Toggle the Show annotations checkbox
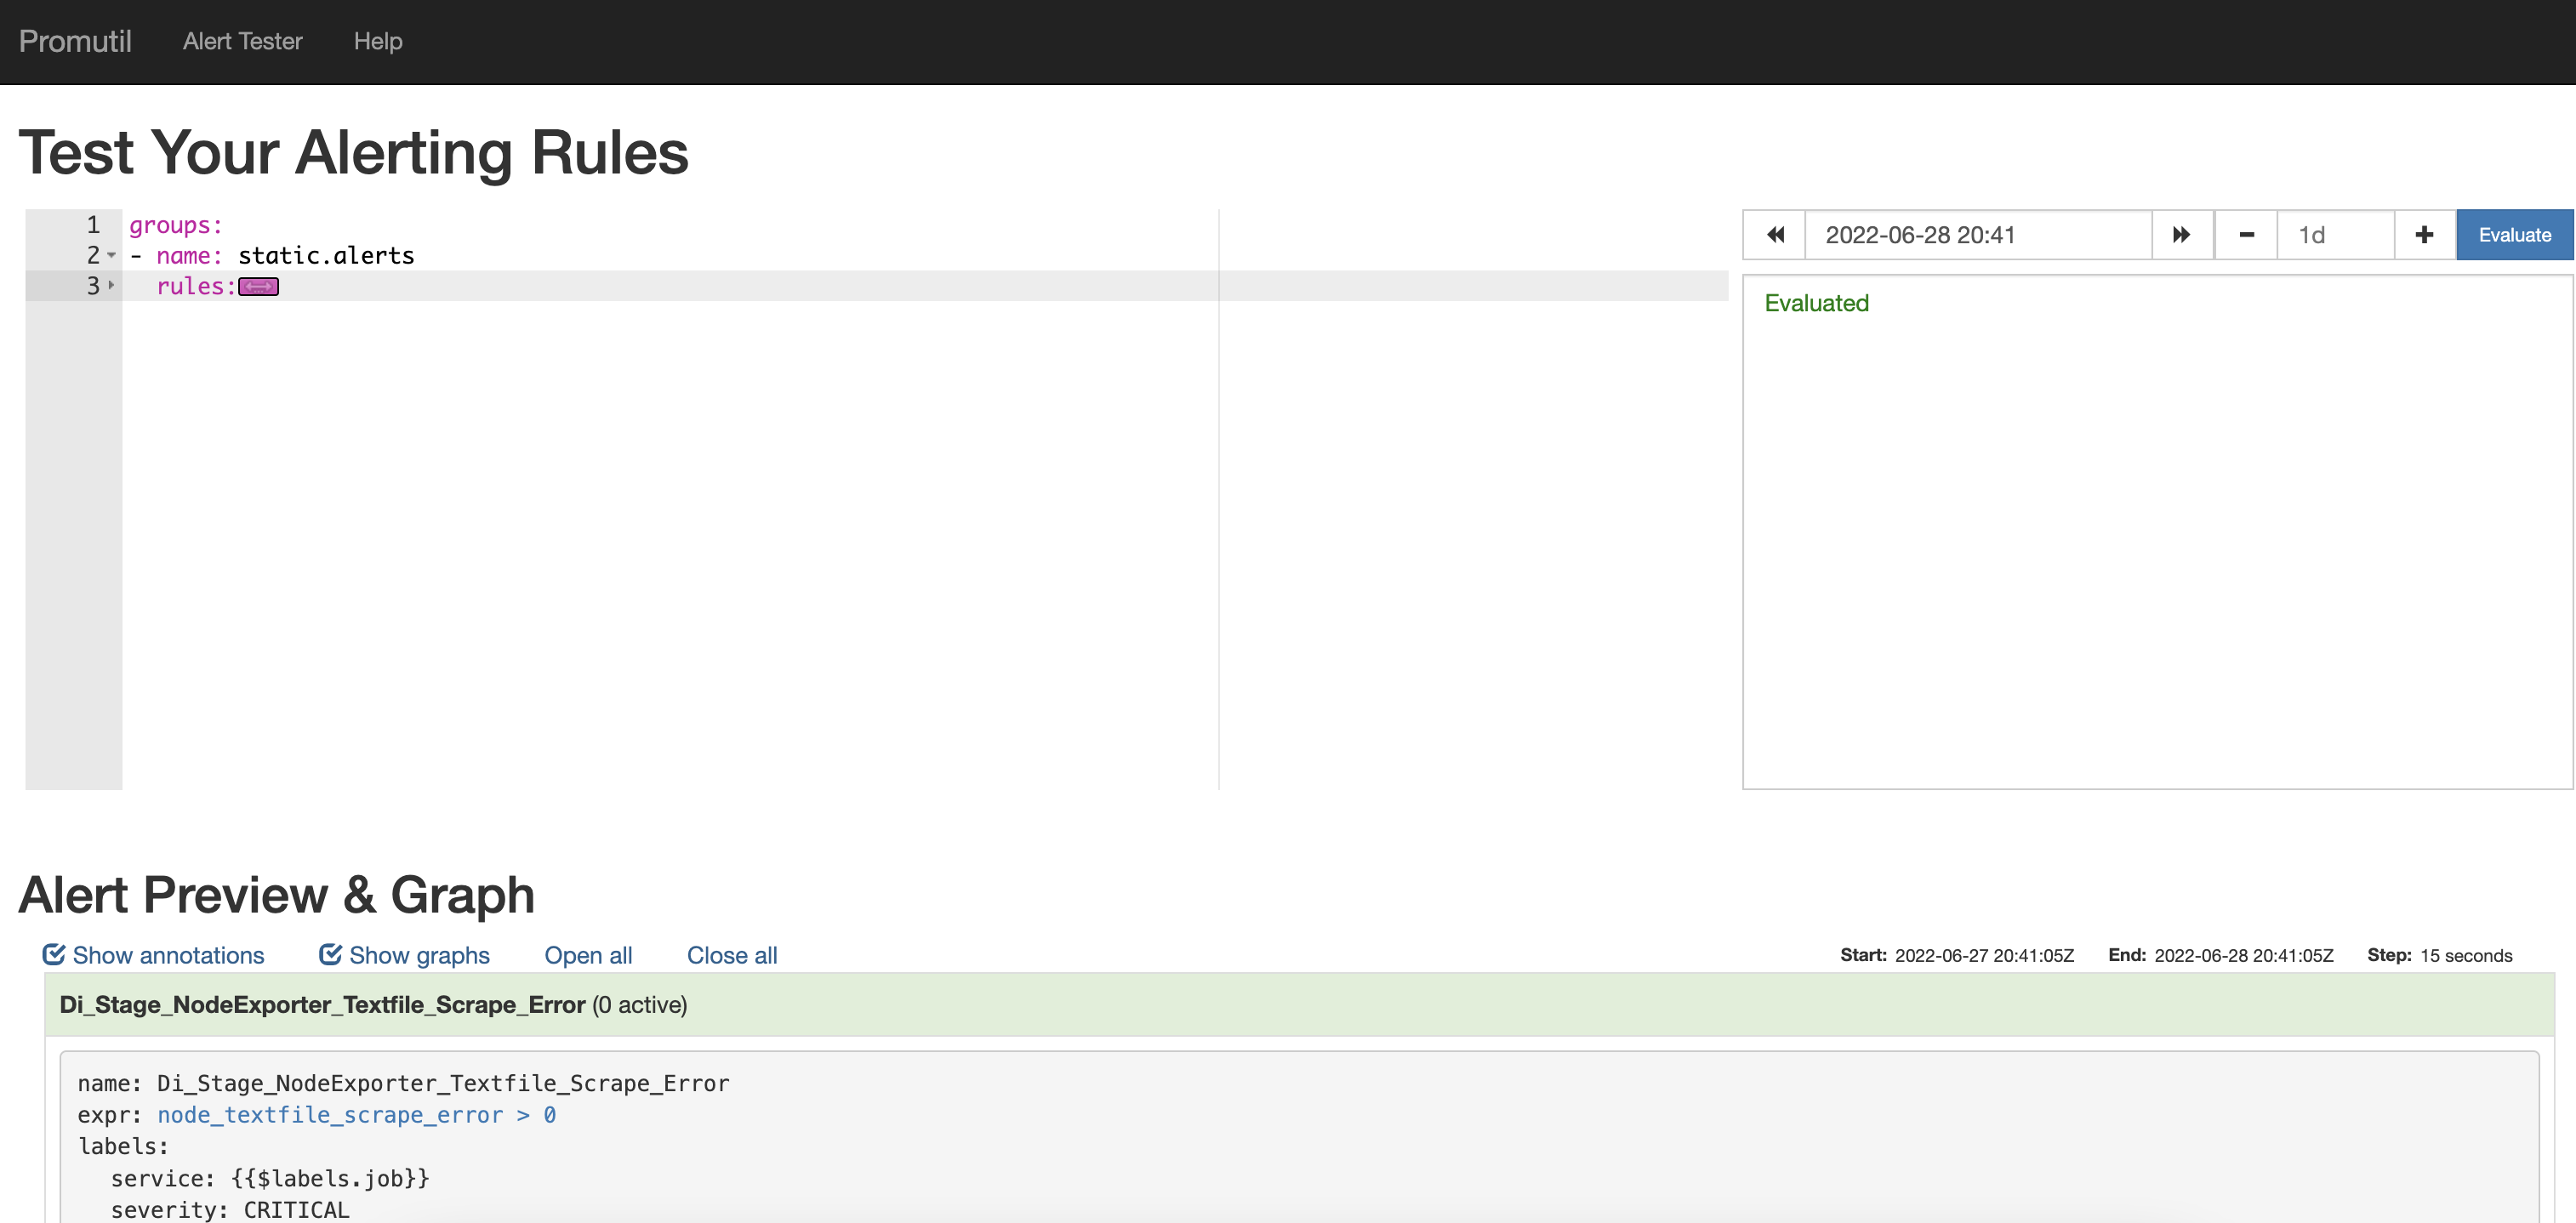 [54, 954]
